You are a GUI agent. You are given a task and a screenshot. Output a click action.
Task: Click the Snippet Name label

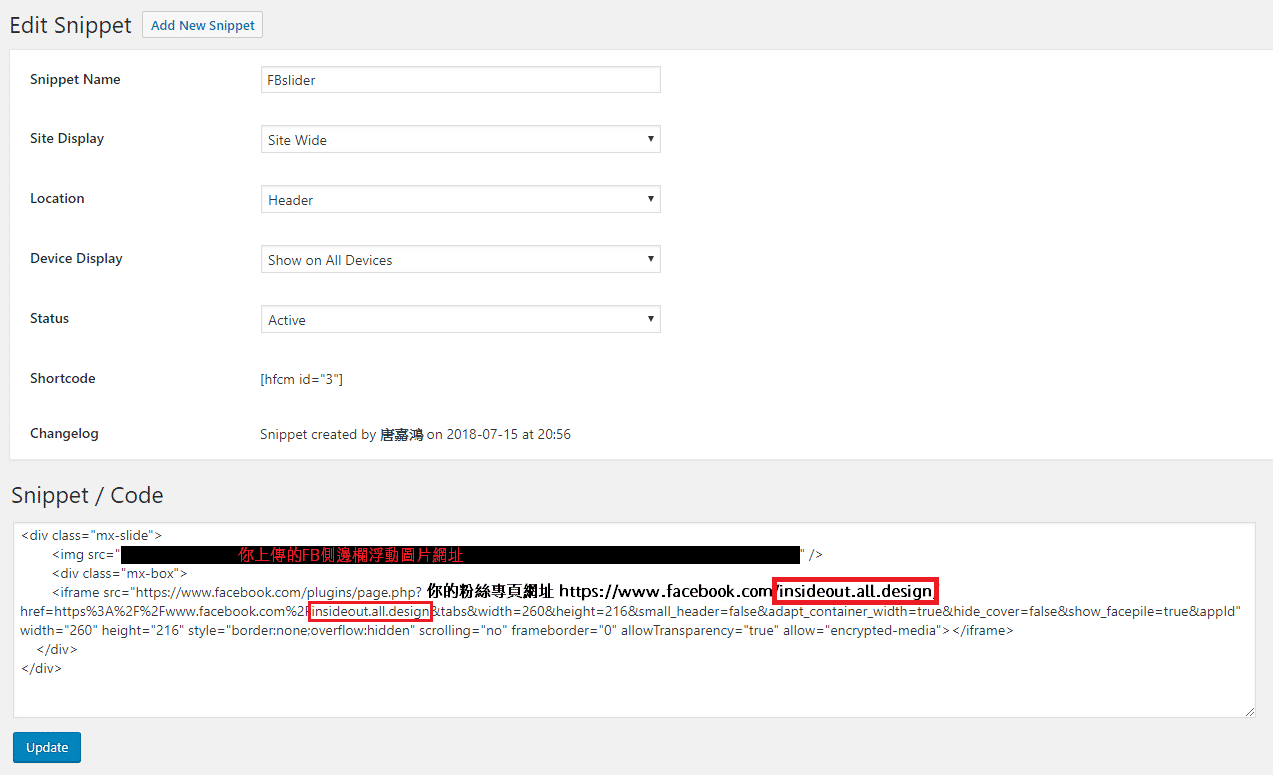[75, 80]
